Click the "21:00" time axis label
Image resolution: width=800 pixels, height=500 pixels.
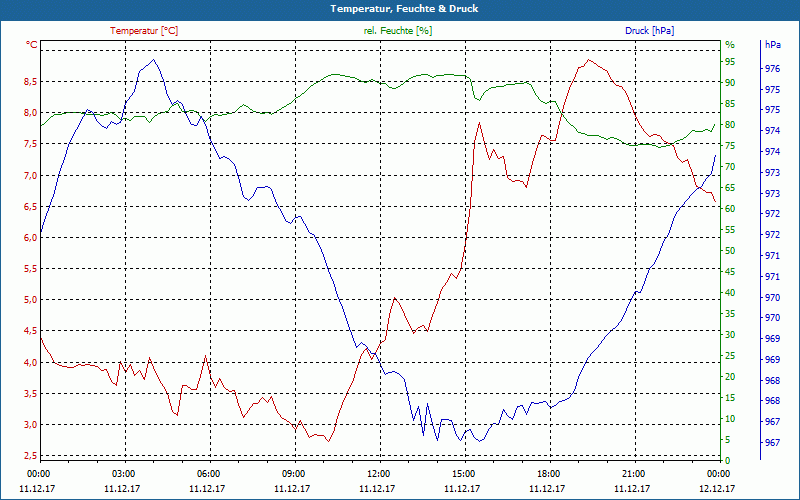[x=635, y=474]
